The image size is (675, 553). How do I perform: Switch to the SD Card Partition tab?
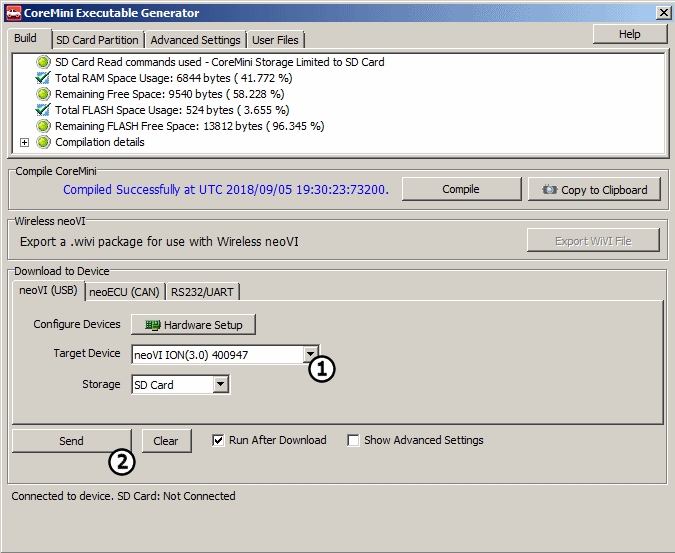pyautogui.click(x=97, y=40)
